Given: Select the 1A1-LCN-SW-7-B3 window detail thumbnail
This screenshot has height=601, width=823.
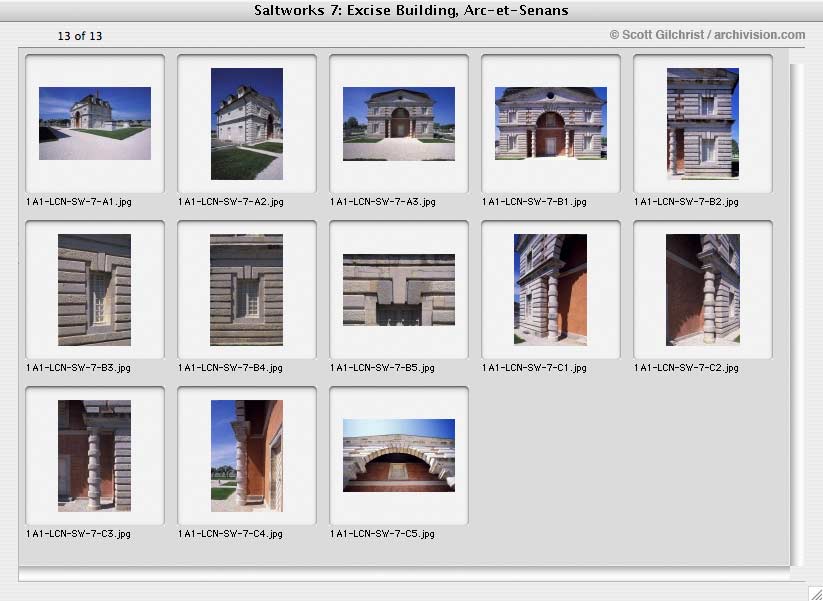Looking at the screenshot, I should (94, 290).
